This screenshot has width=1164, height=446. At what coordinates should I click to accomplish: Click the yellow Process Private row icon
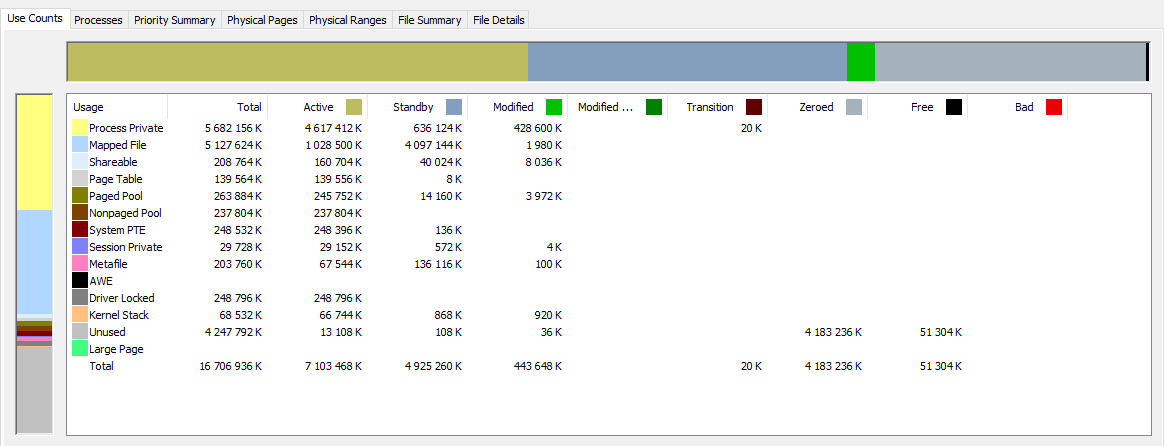pyautogui.click(x=80, y=128)
